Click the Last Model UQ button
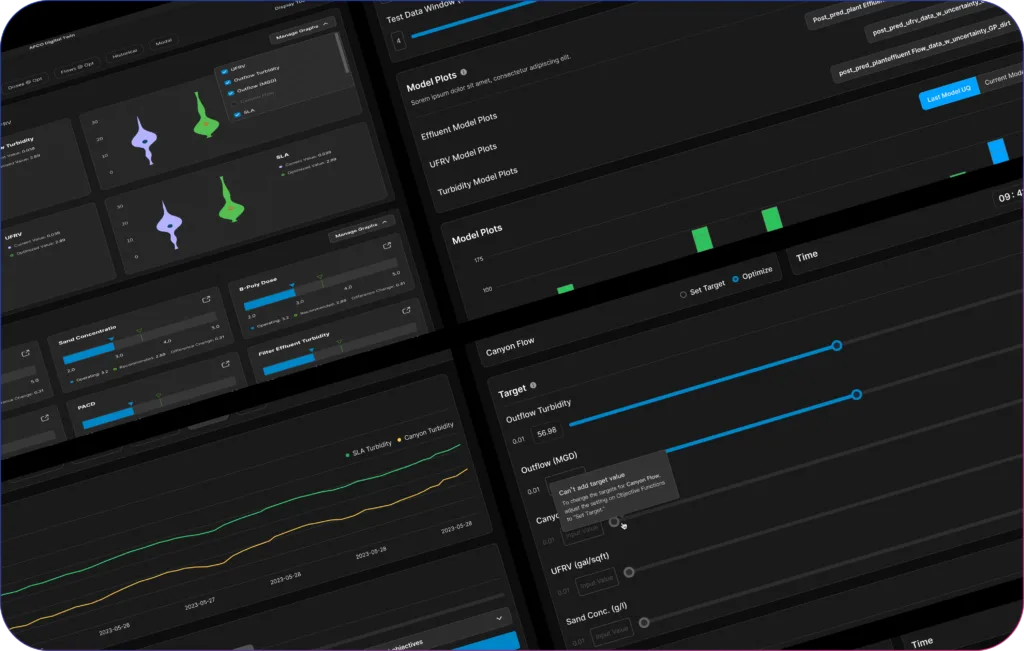The height and width of the screenshot is (651, 1024). tap(948, 98)
